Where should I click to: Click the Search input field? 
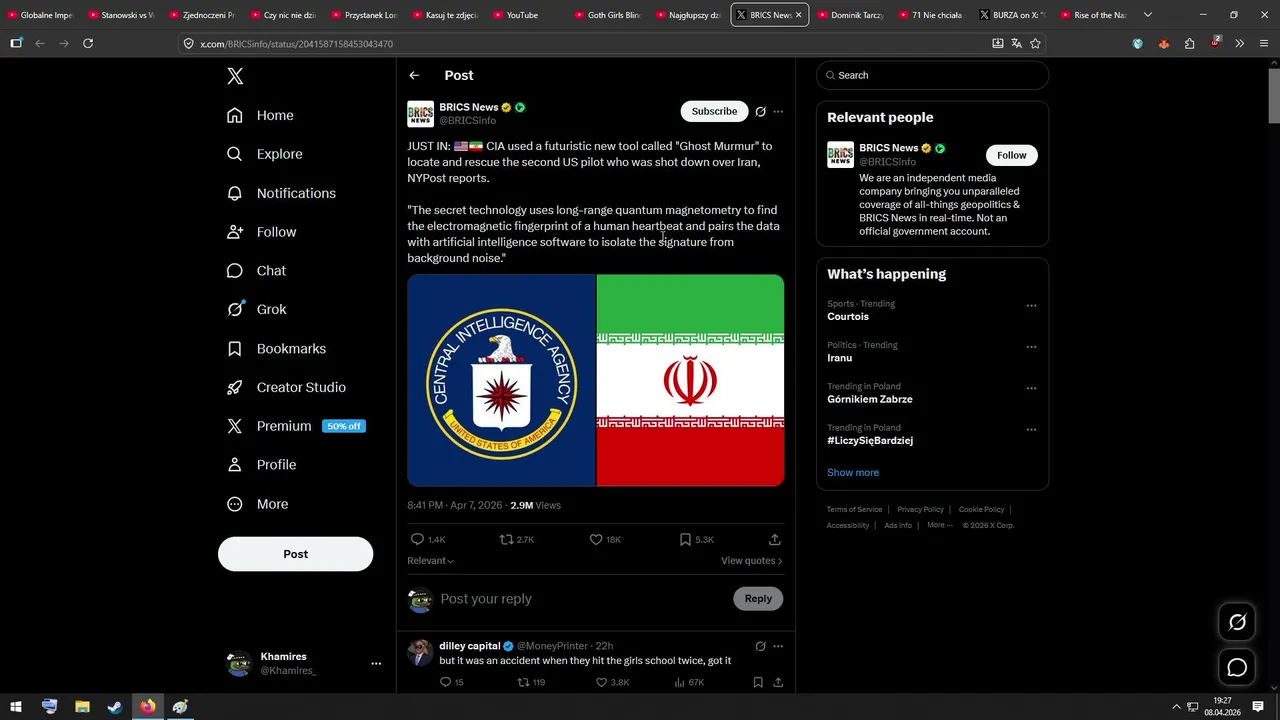click(932, 75)
